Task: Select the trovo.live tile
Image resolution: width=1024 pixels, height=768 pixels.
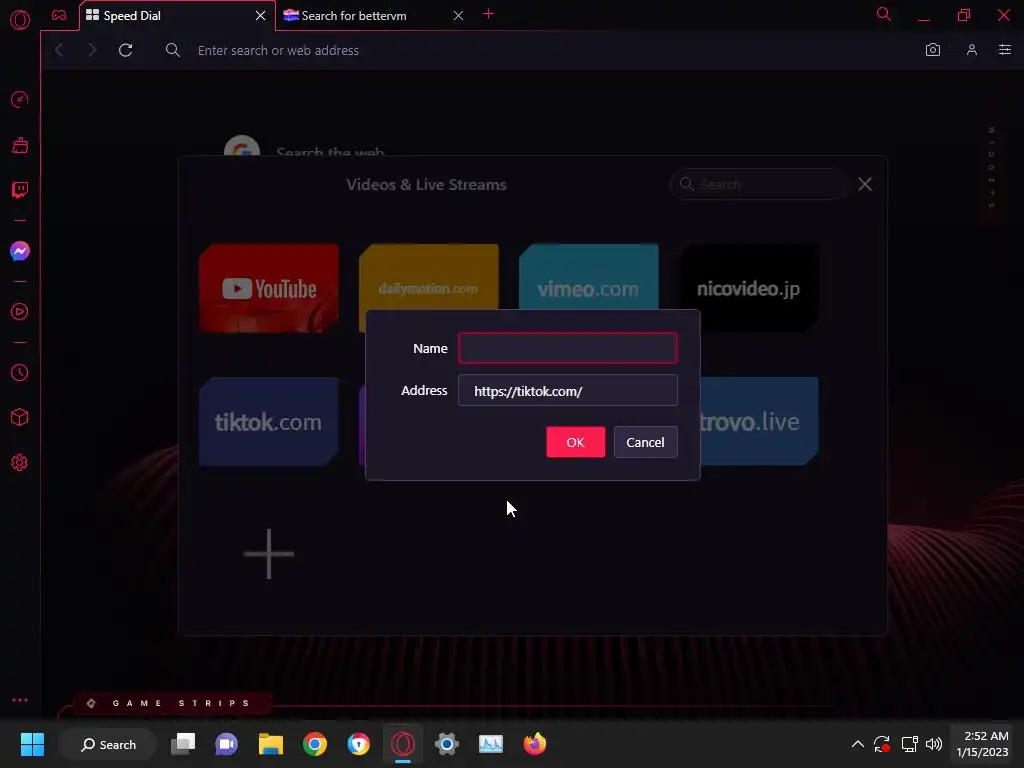Action: coord(759,421)
